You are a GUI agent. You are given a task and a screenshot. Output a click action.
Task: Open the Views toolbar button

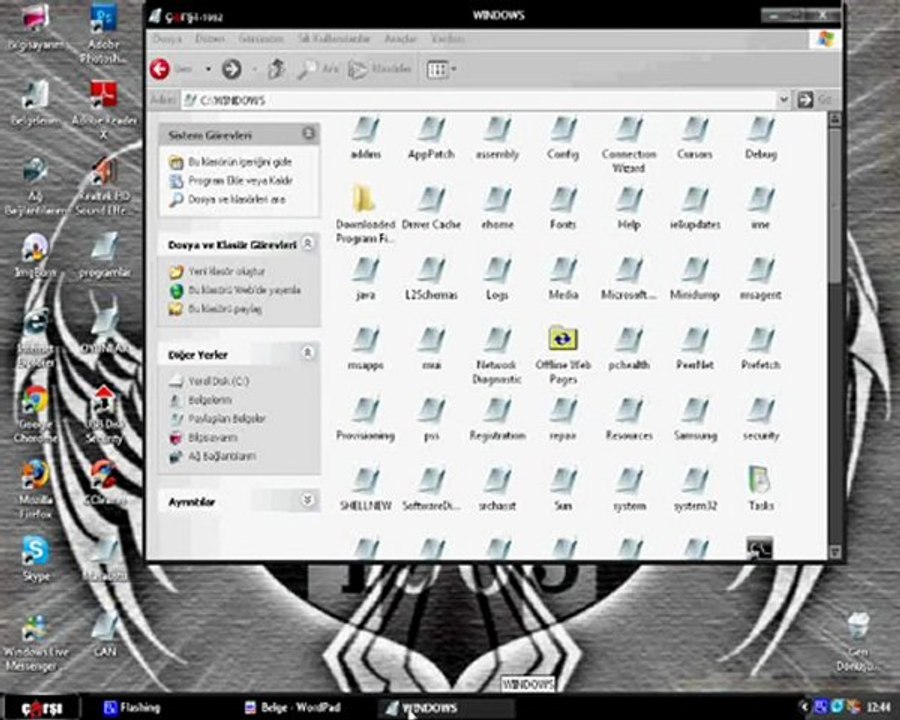click(437, 69)
